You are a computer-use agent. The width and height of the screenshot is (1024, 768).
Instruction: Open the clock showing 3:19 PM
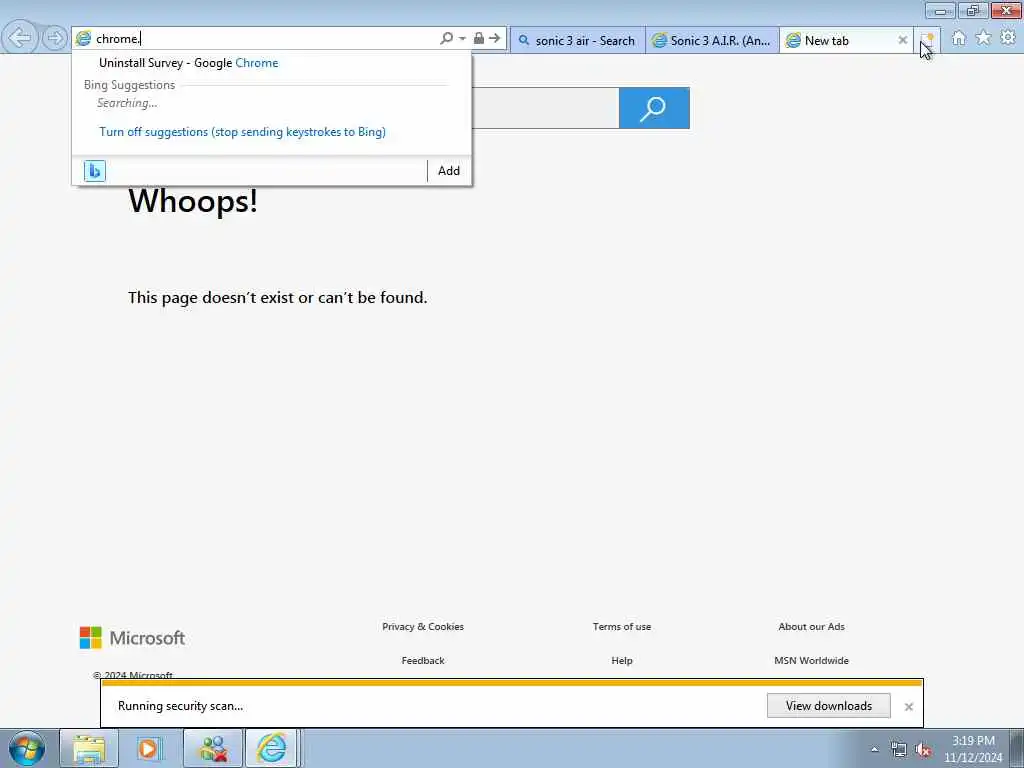(973, 749)
